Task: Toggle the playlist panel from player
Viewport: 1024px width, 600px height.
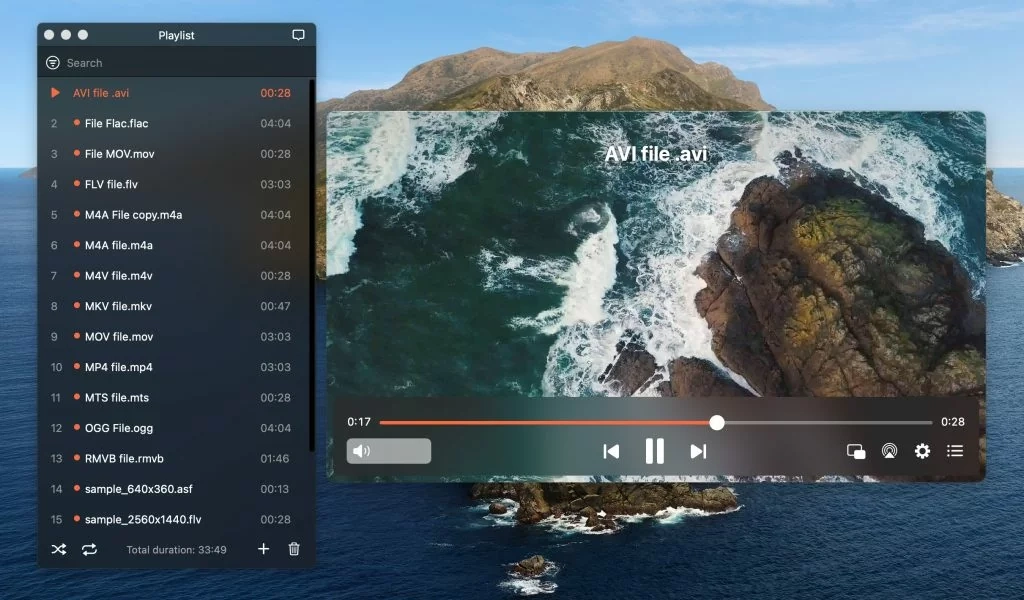Action: pyautogui.click(x=955, y=451)
